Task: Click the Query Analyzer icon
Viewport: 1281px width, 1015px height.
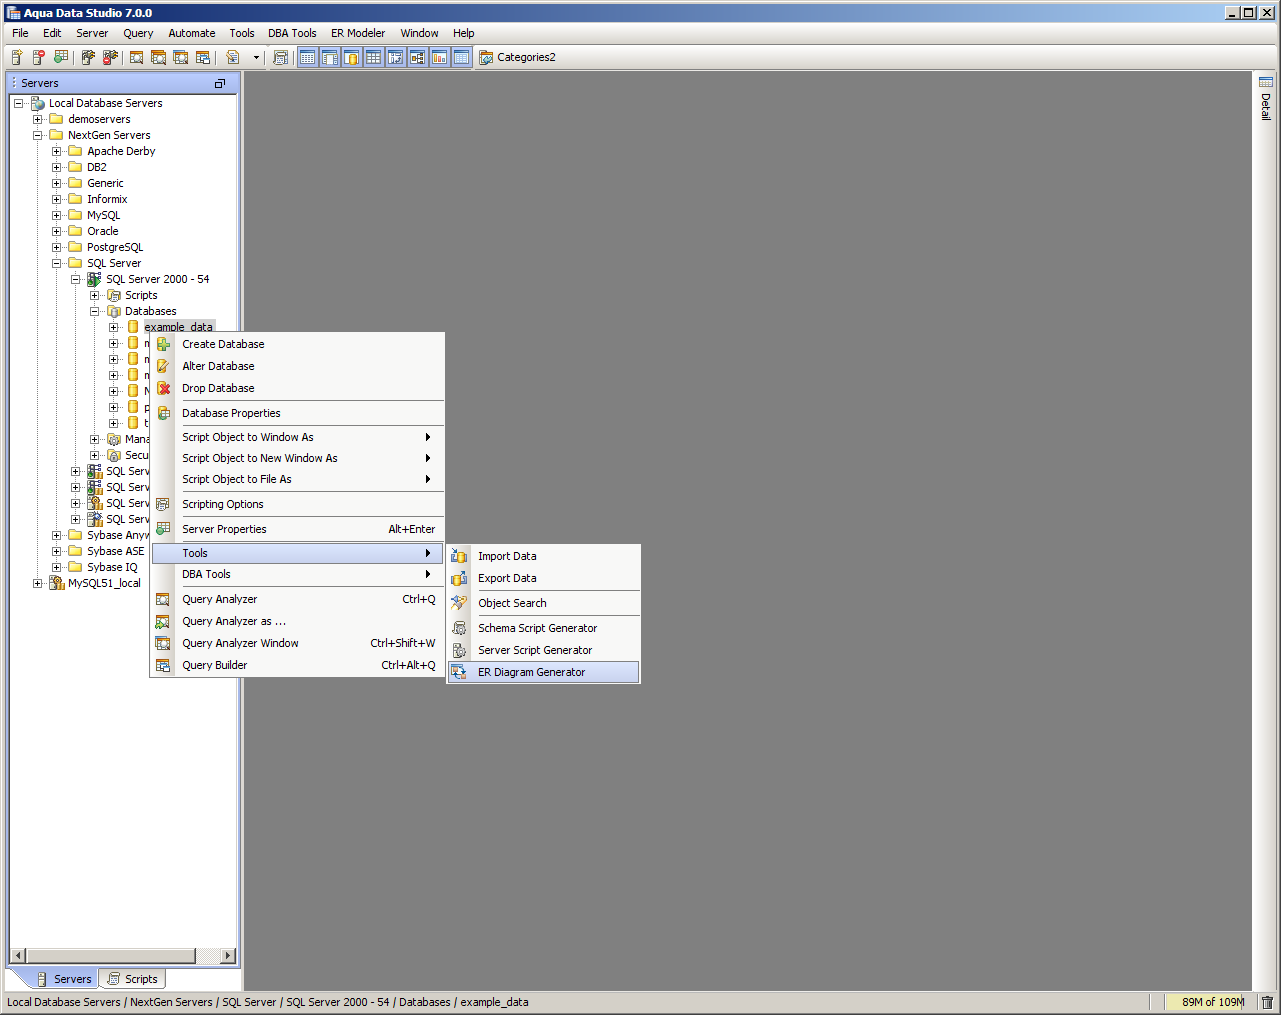Action: click(163, 599)
